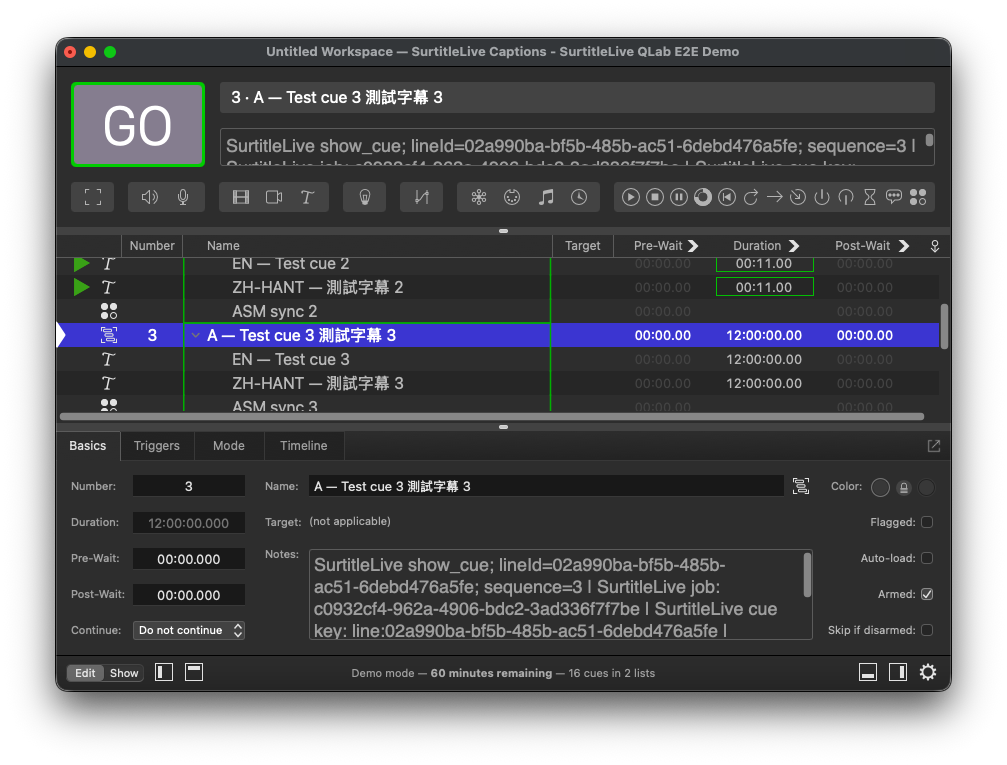Image resolution: width=1007 pixels, height=765 pixels.
Task: Click the group cue icon beside Name field
Action: [x=801, y=486]
